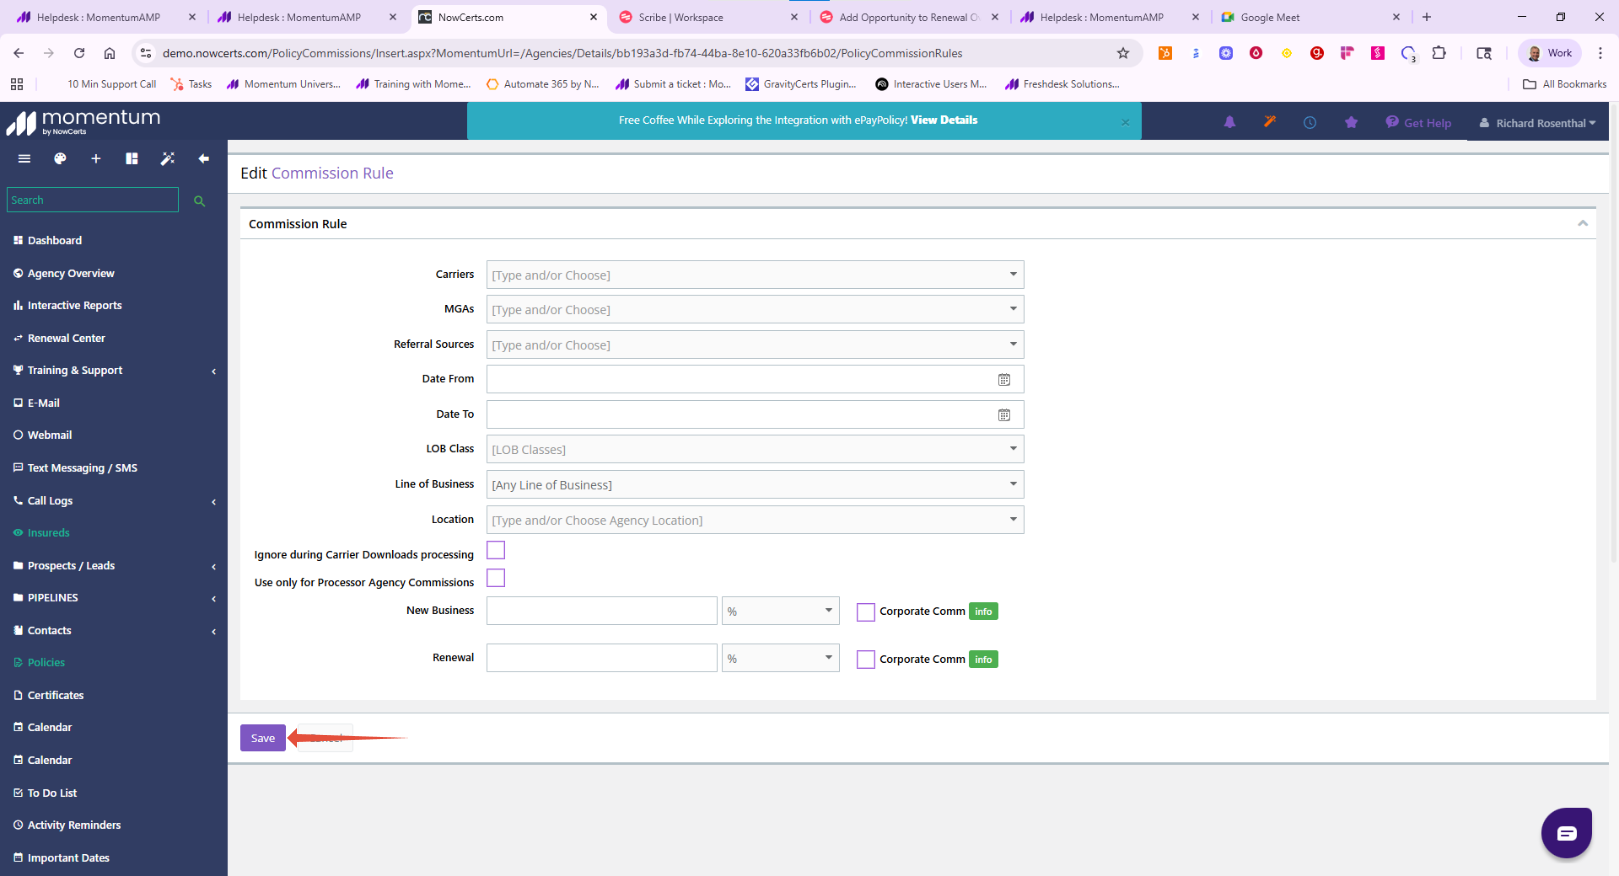
Task: Open Richard Rosenthal user menu
Action: pyautogui.click(x=1538, y=123)
